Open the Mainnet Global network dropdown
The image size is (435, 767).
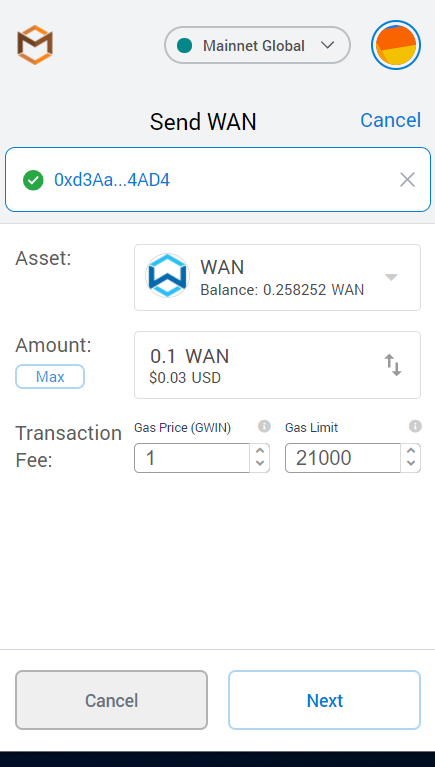point(257,45)
